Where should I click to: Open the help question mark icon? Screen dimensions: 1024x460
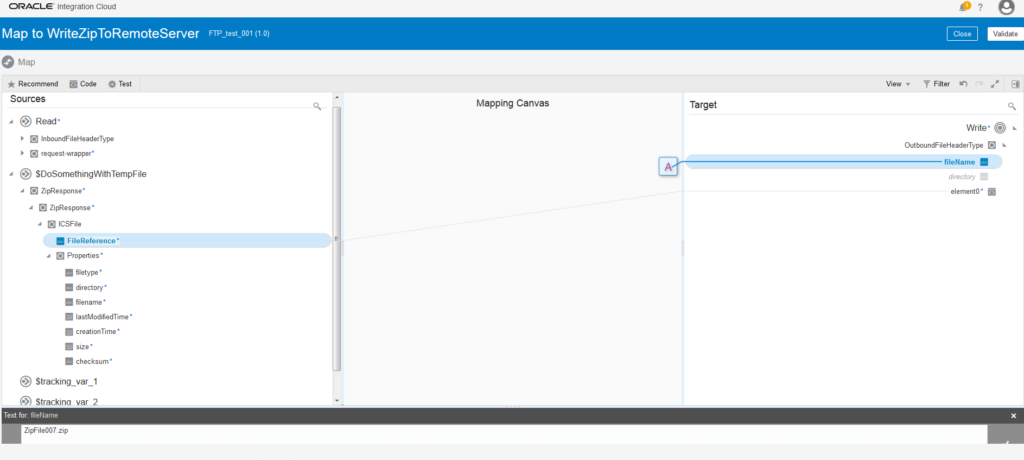(x=980, y=7)
